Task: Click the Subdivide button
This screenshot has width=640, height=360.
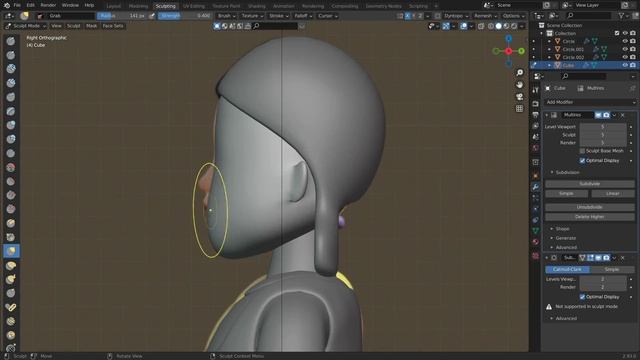Action: coord(590,184)
